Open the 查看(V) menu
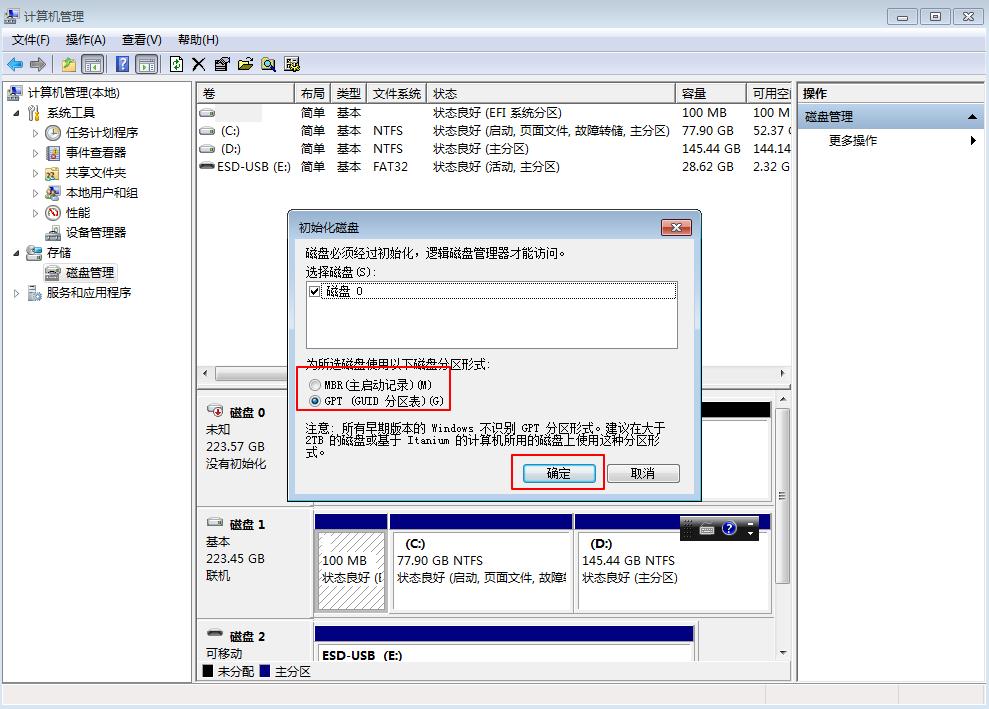989x709 pixels. pos(139,39)
